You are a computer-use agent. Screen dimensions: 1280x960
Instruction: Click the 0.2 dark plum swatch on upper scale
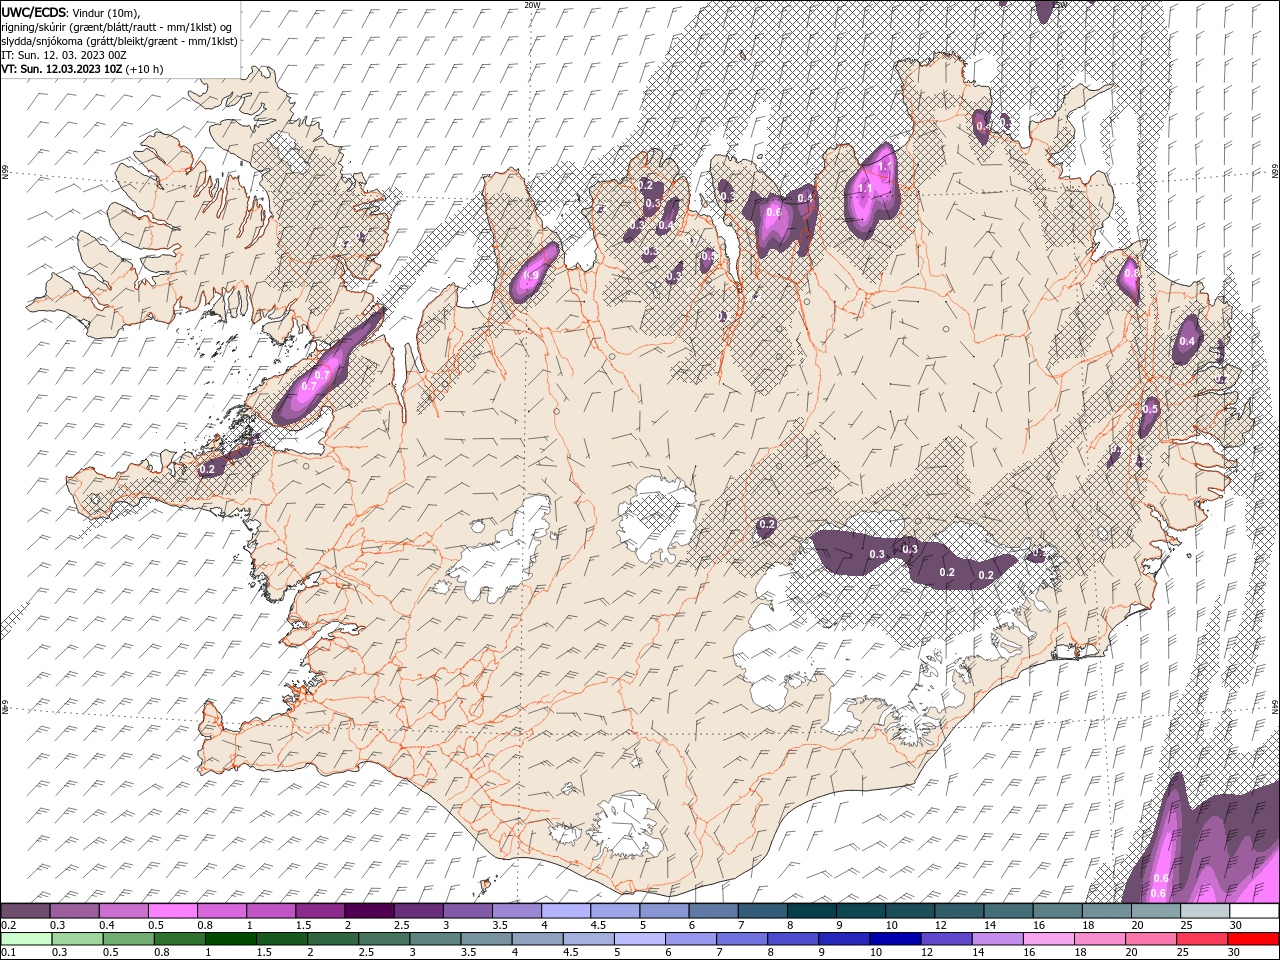click(x=25, y=911)
